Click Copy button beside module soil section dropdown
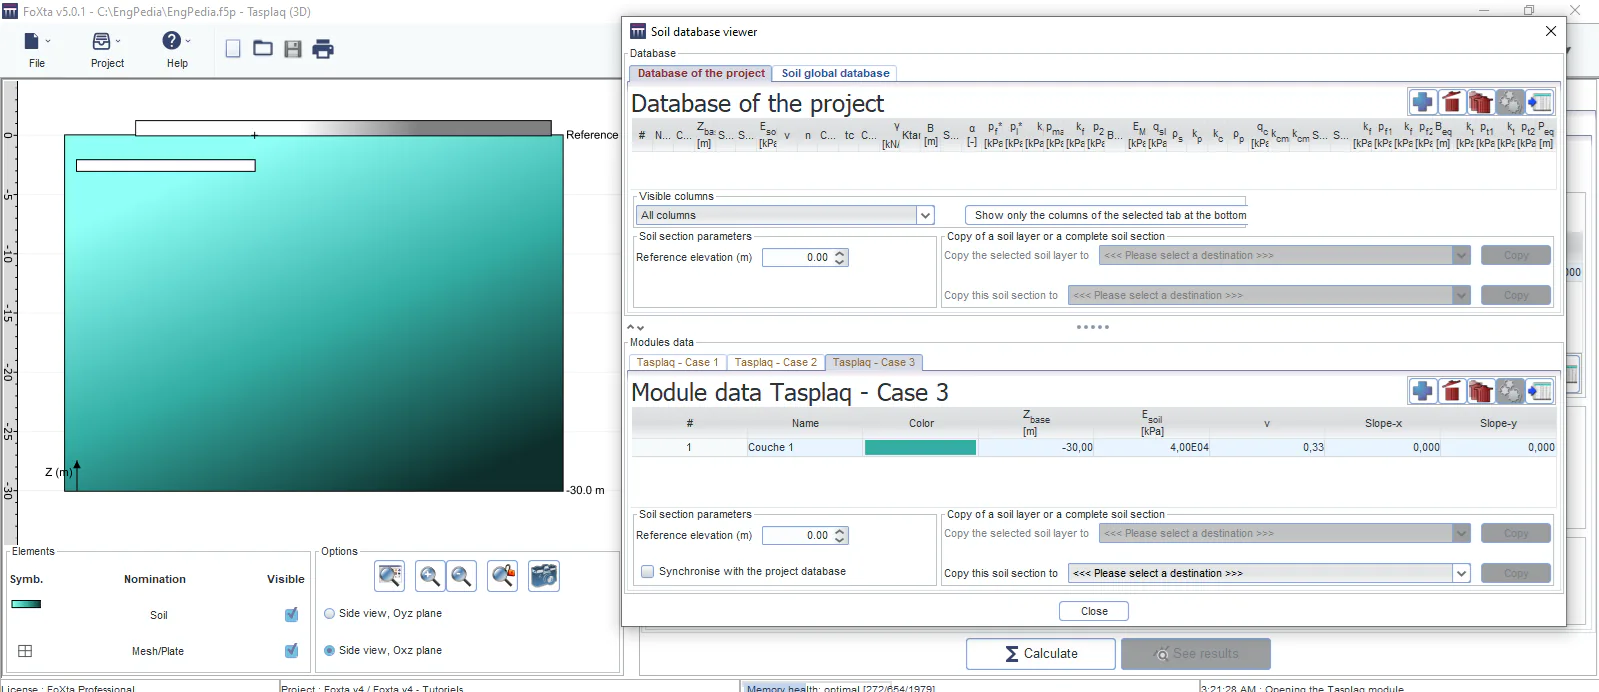Viewport: 1599px width, 692px height. [1516, 573]
